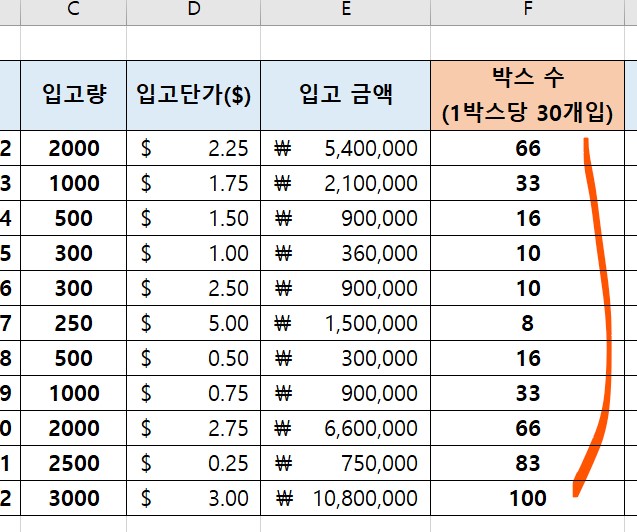Select unit price cell $ 0.75
The height and width of the screenshot is (532, 637).
coord(193,393)
